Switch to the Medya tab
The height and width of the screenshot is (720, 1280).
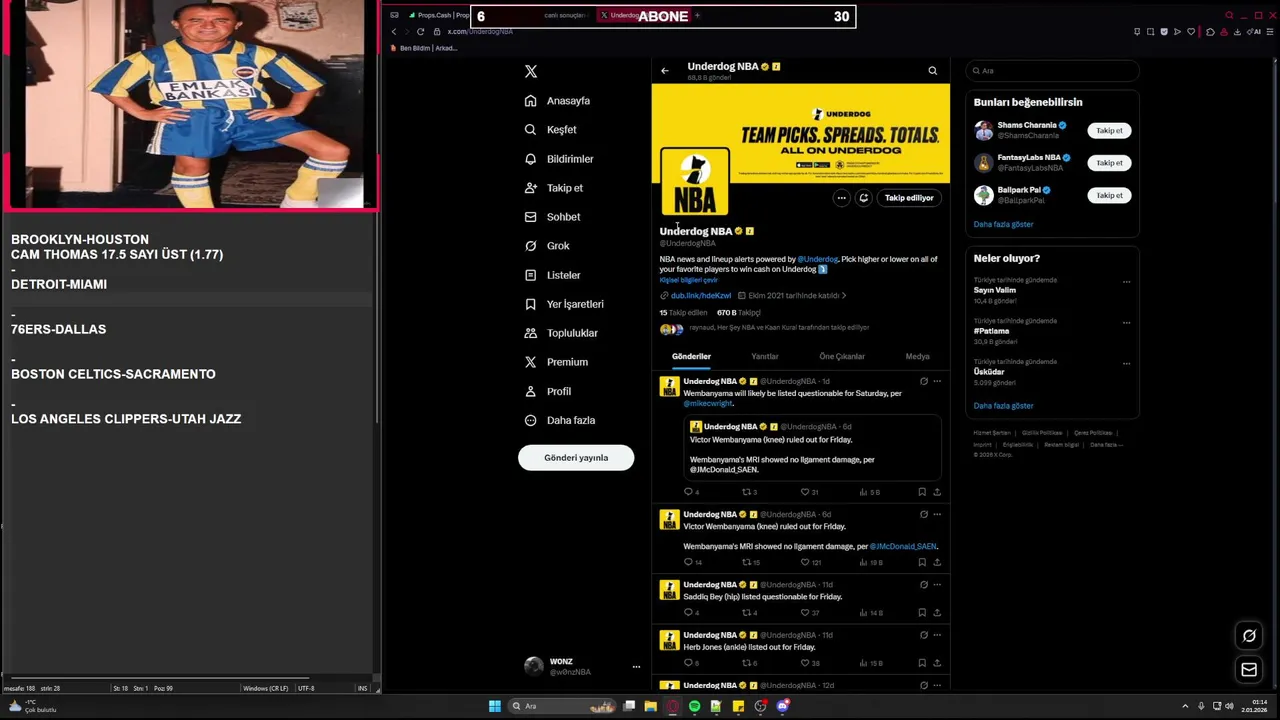tap(917, 357)
